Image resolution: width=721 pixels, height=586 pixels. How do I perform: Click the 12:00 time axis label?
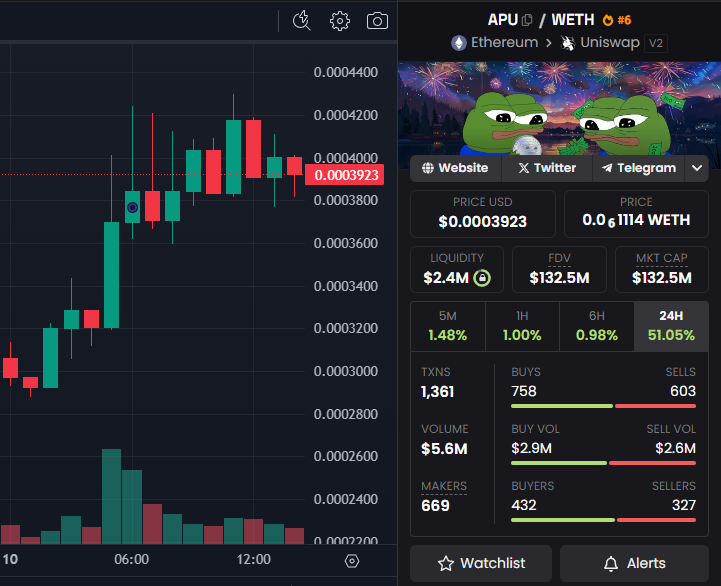tap(253, 559)
